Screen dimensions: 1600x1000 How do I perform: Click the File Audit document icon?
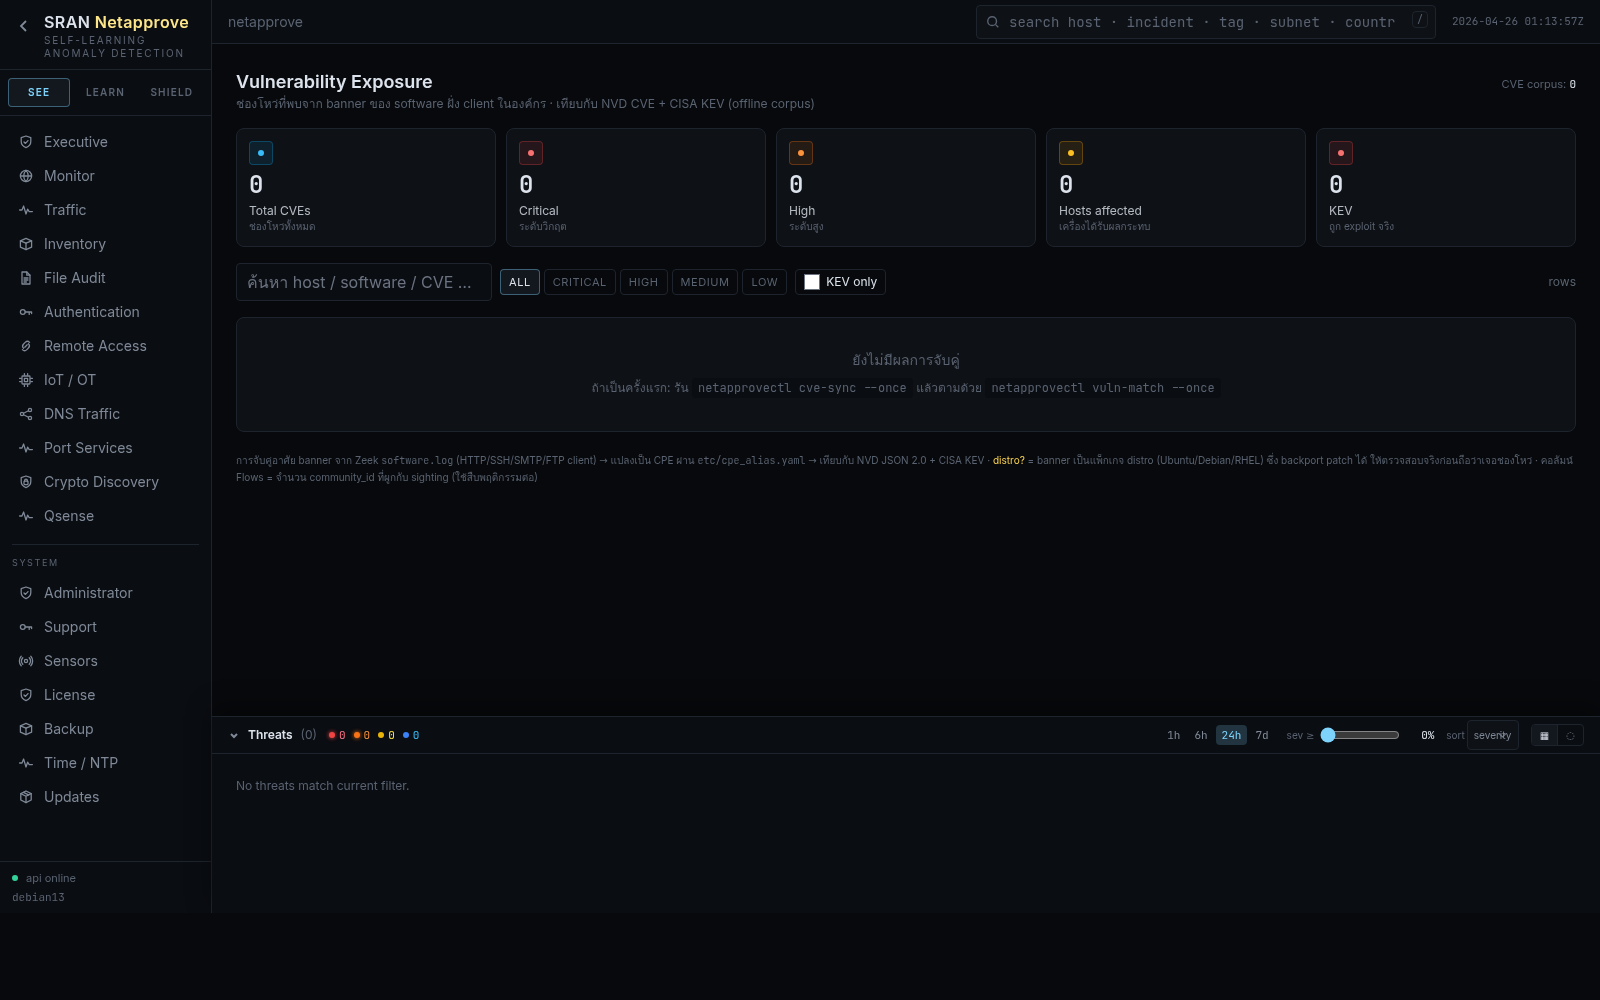(26, 278)
